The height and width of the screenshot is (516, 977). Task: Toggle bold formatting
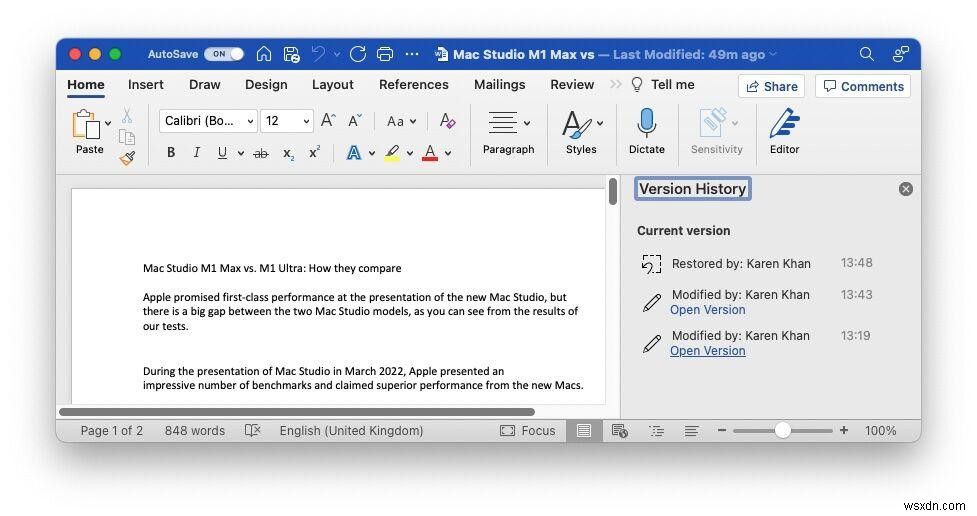tap(171, 153)
